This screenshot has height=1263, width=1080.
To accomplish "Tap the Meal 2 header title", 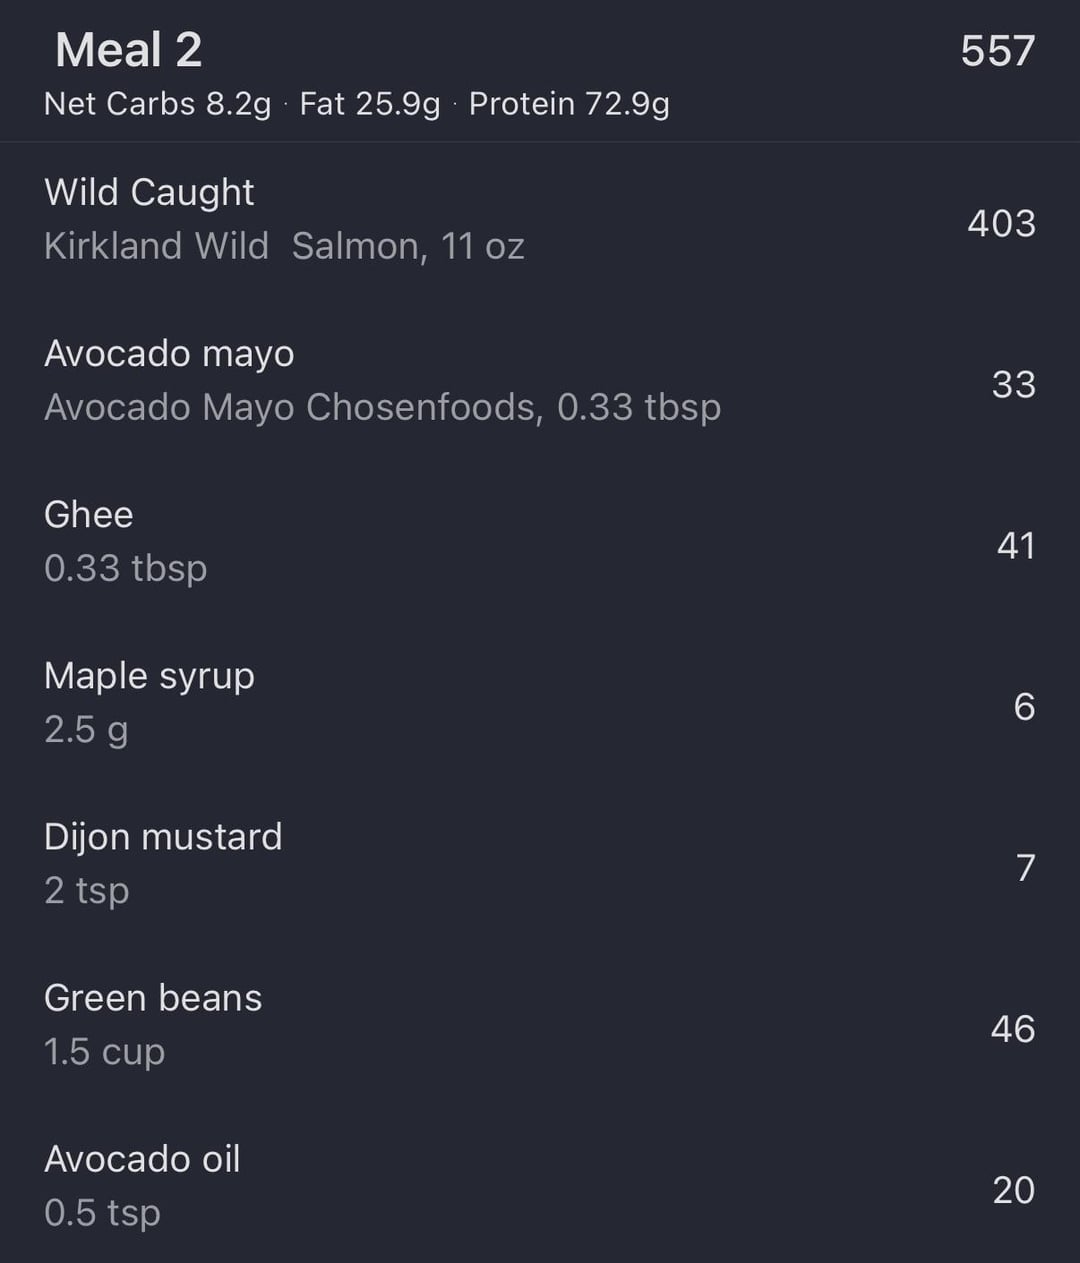I will [x=128, y=50].
